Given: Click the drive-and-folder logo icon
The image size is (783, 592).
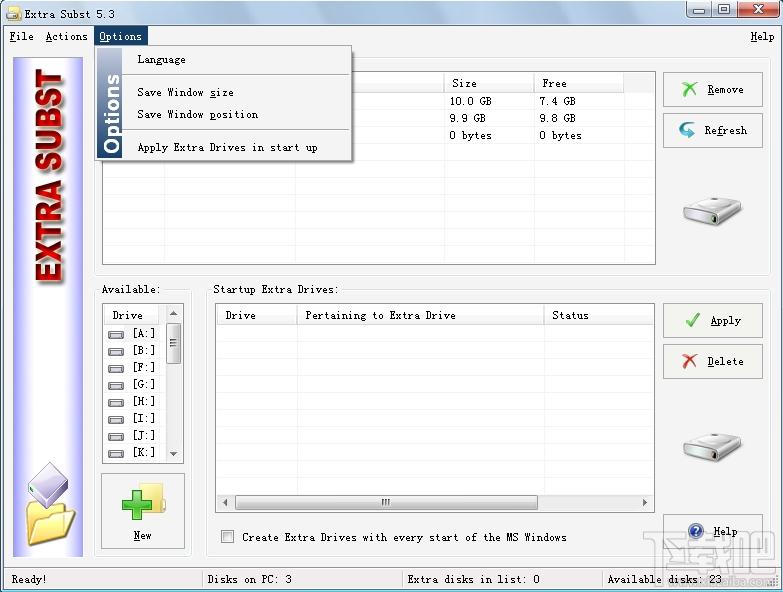Looking at the screenshot, I should (x=48, y=503).
